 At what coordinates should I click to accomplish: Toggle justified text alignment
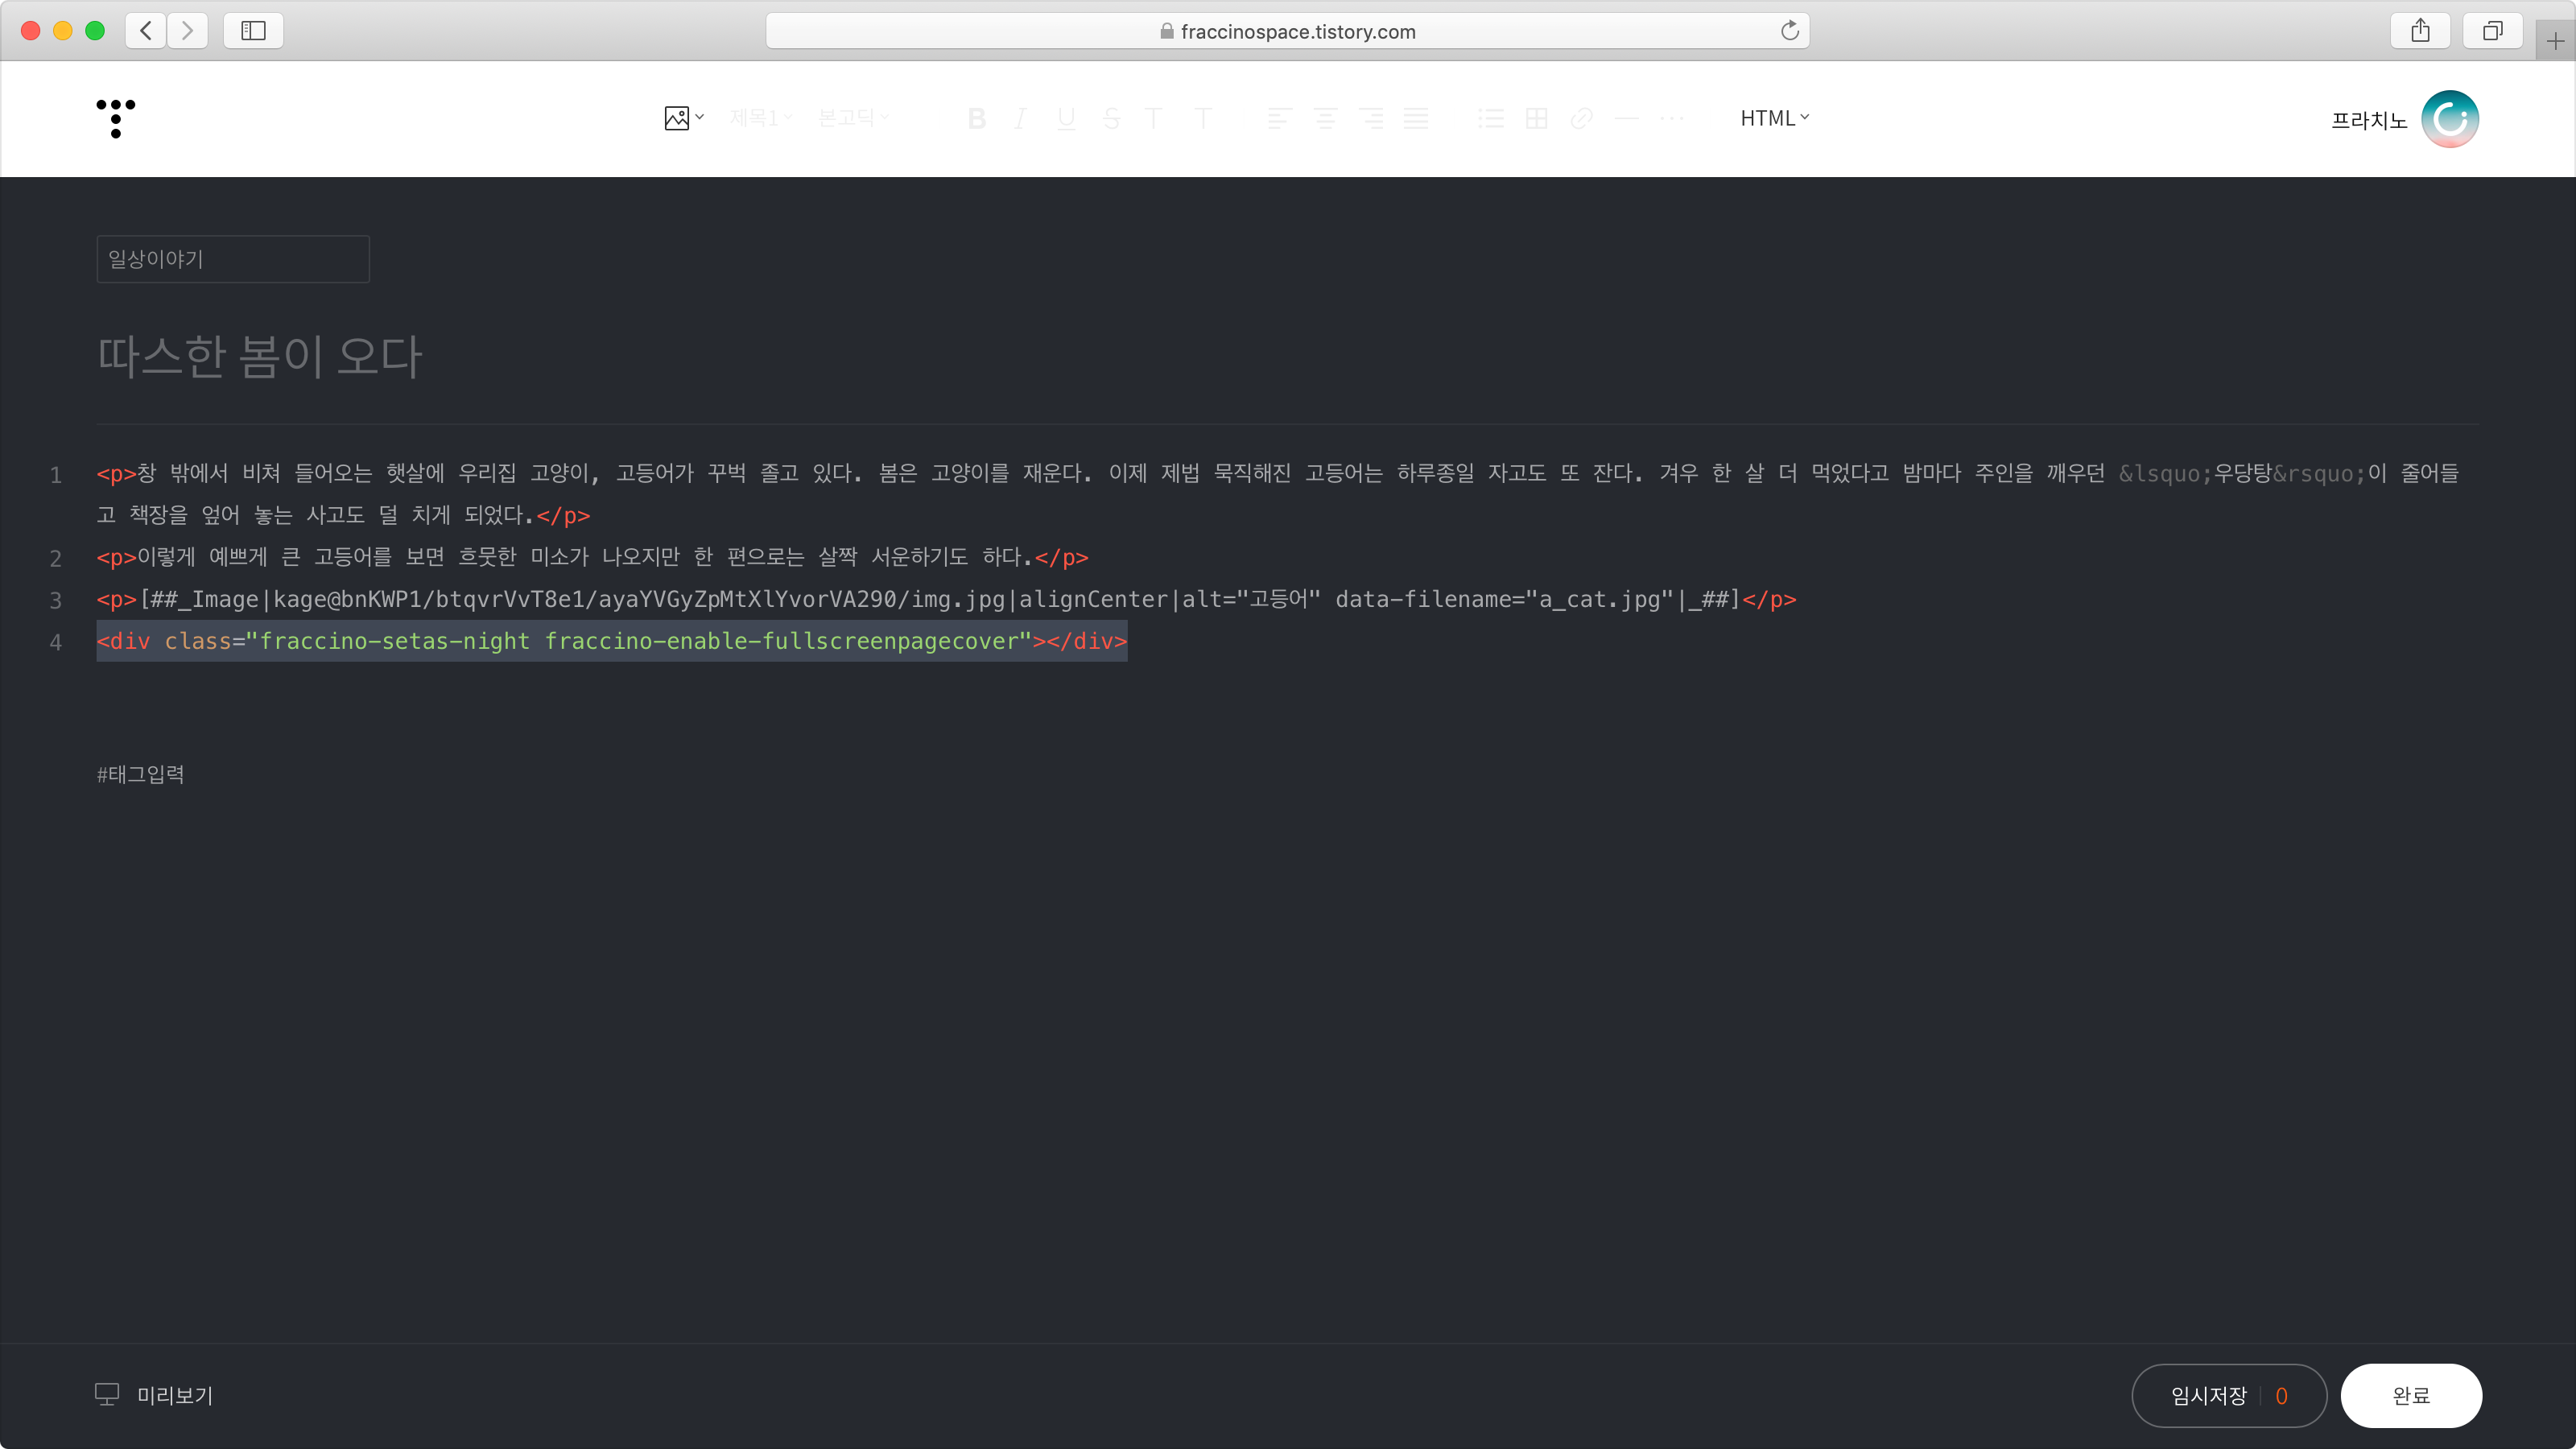pyautogui.click(x=1418, y=118)
